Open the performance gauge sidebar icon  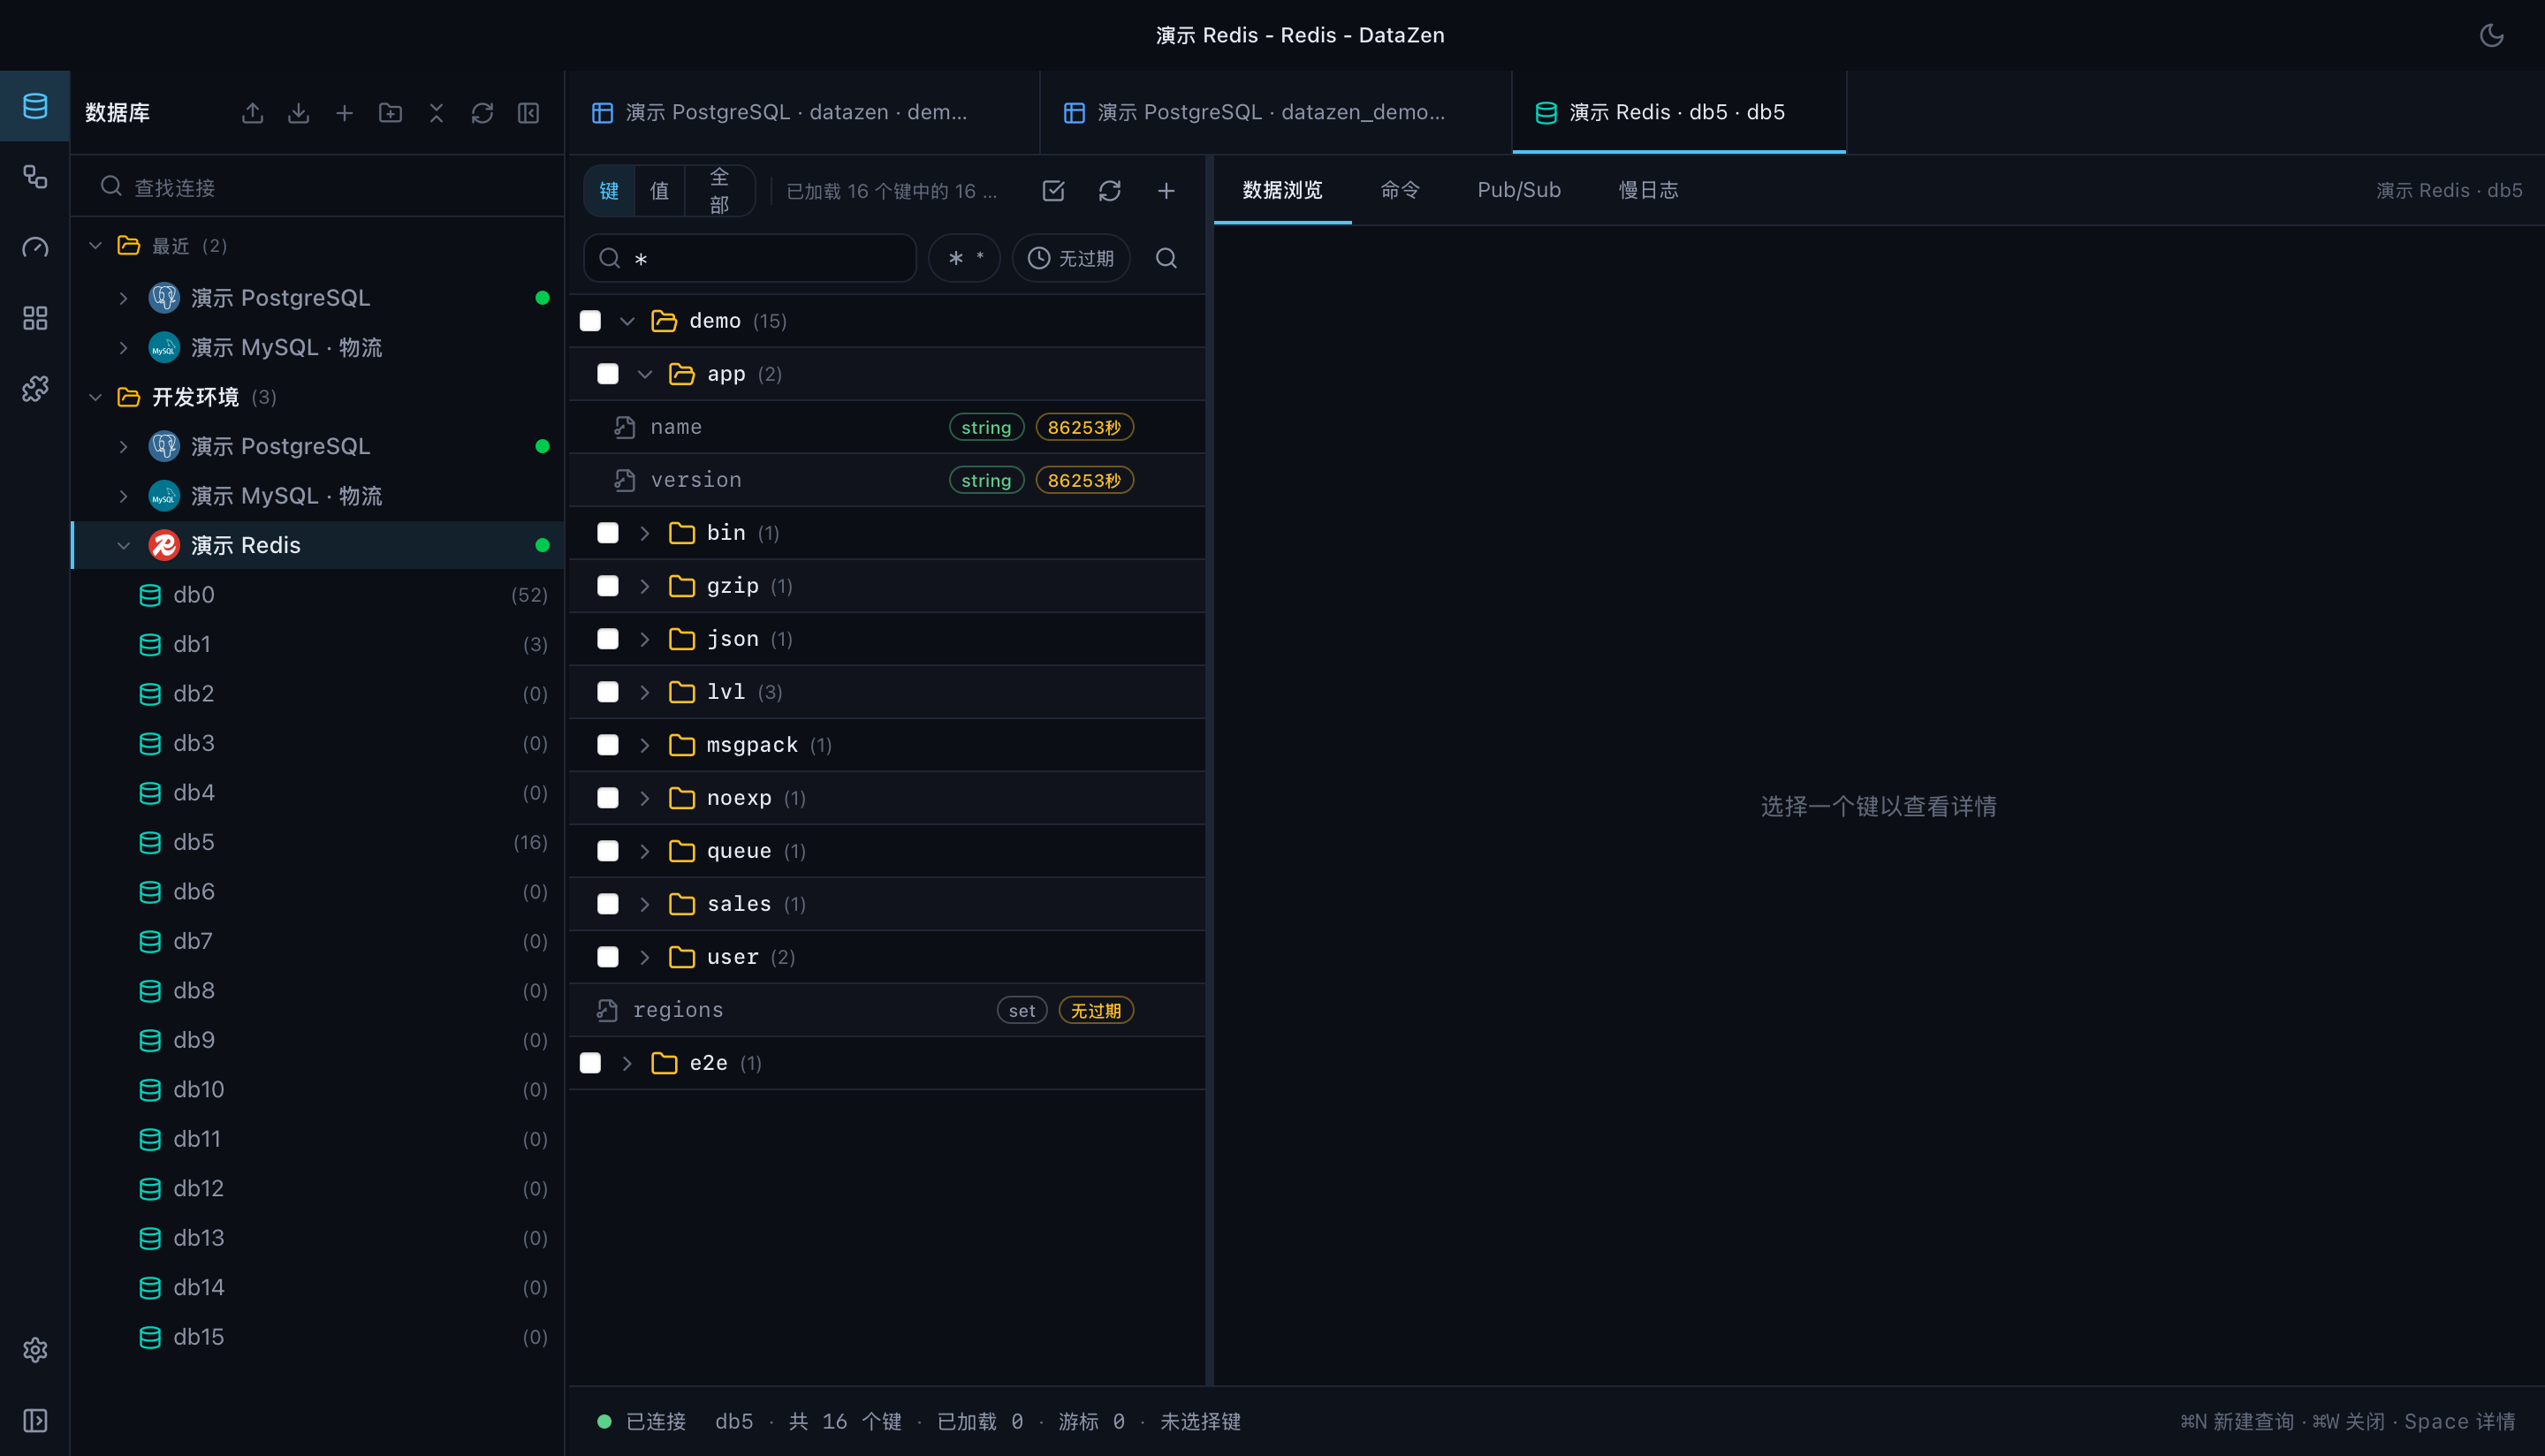(35, 247)
